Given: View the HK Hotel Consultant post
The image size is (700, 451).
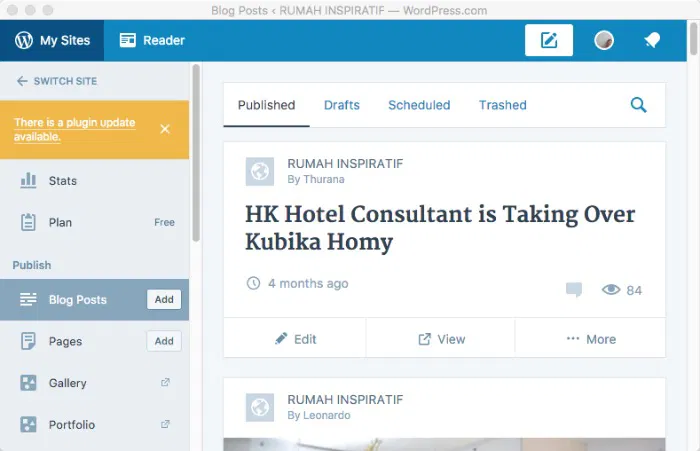Looking at the screenshot, I should tap(441, 339).
